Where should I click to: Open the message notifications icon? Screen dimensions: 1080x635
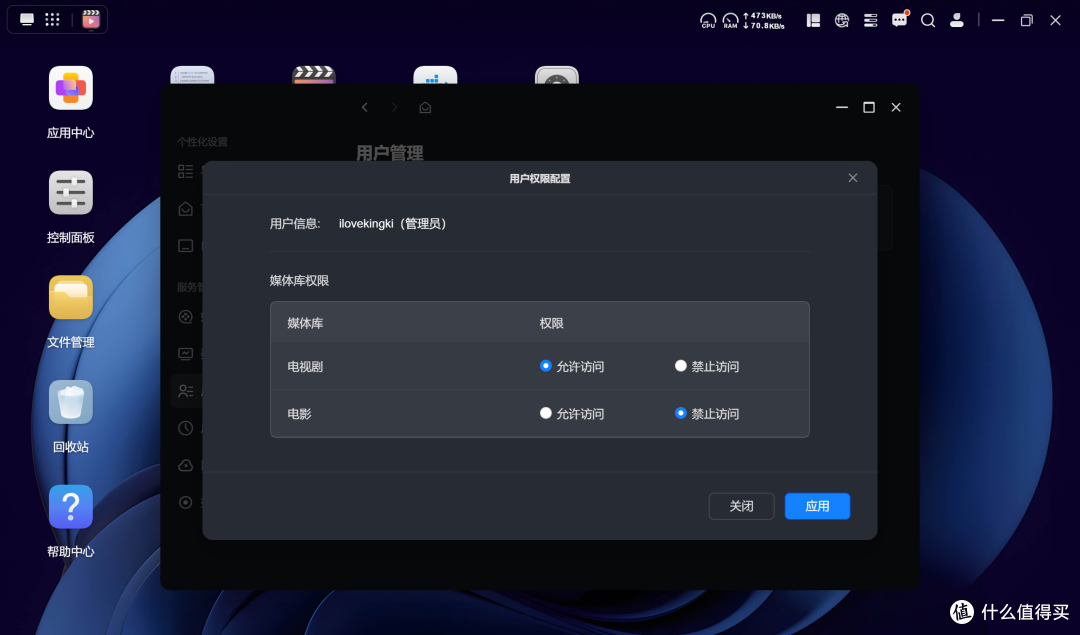click(x=900, y=20)
